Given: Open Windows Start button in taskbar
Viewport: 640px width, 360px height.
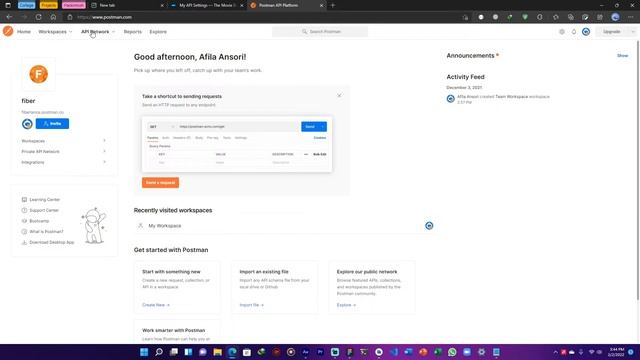Looking at the screenshot, I should tap(144, 352).
